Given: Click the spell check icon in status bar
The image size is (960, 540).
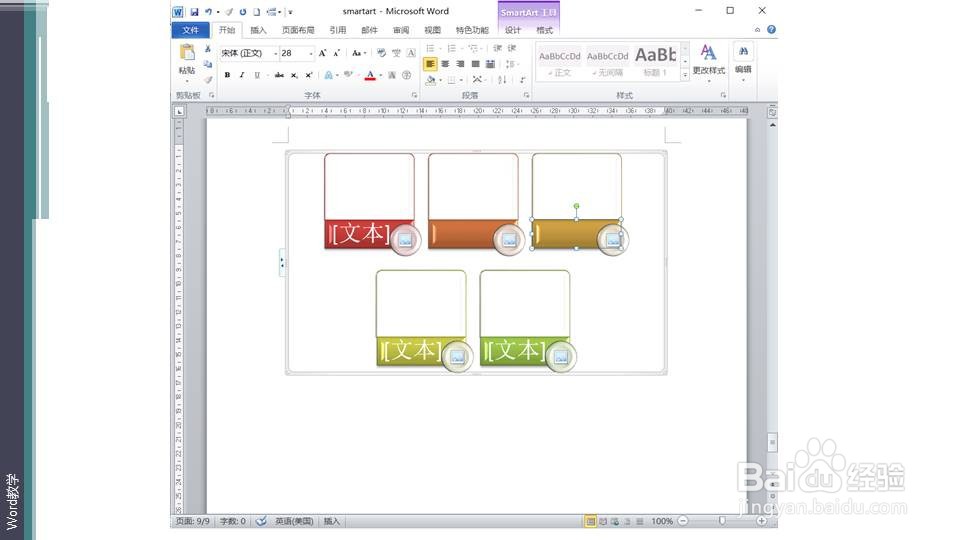Looking at the screenshot, I should [261, 521].
